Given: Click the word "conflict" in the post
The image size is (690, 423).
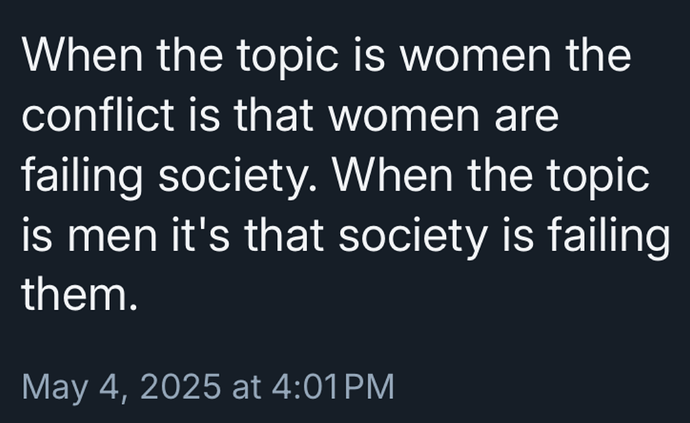Looking at the screenshot, I should pos(98,115).
